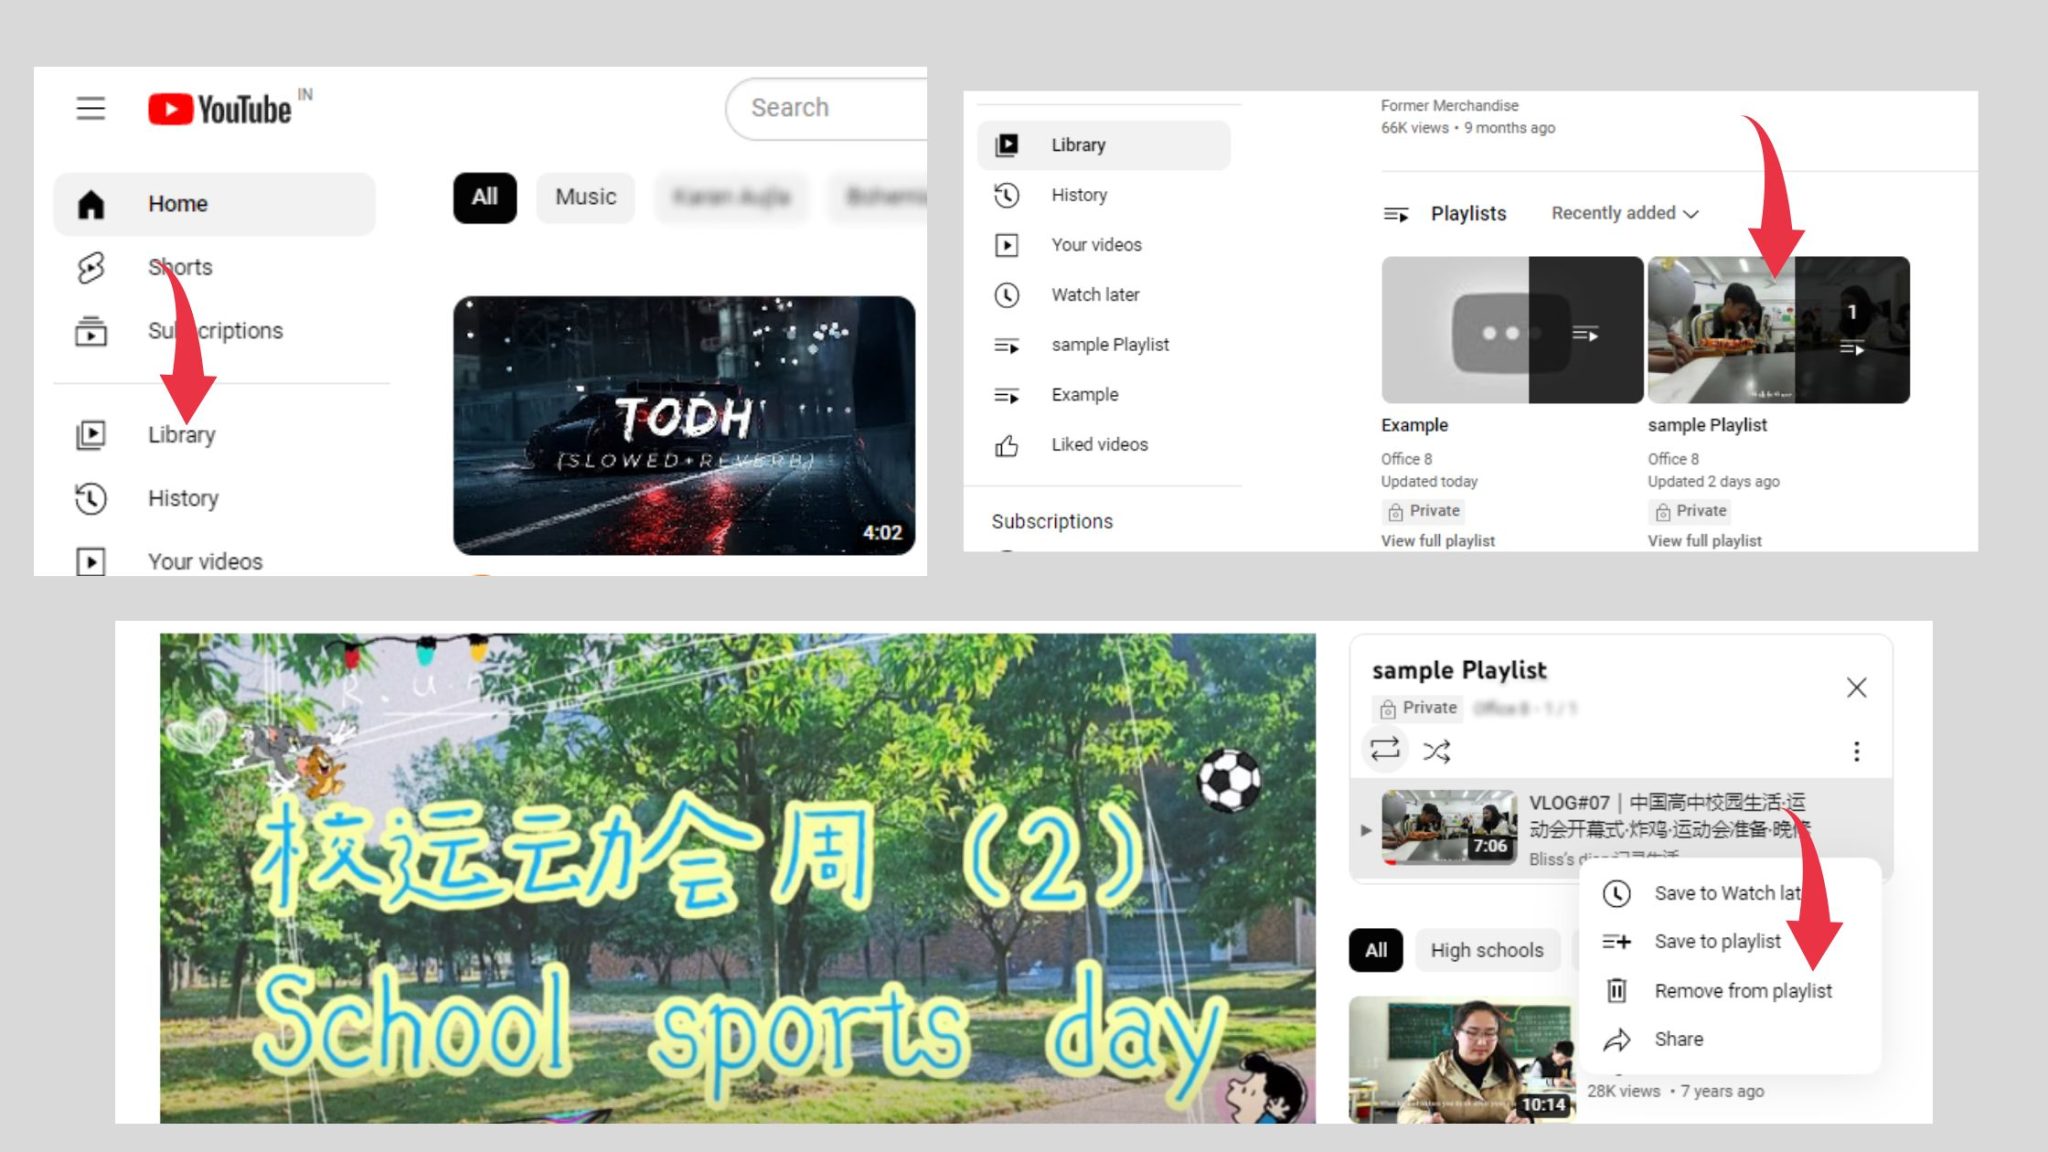Click View full playlist for Example

click(1438, 540)
